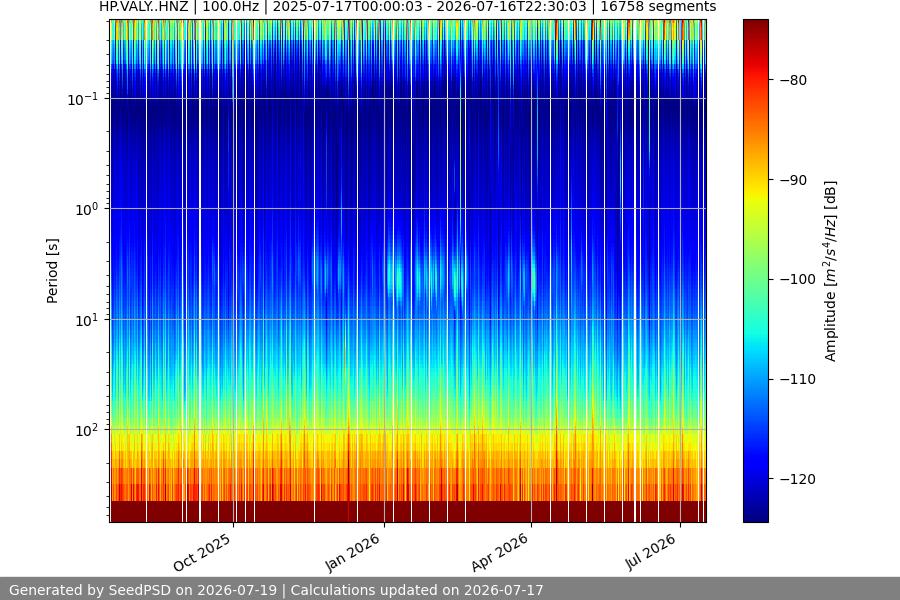Click the 'Jan 2026' x-axis label
The height and width of the screenshot is (600, 900).
point(352,552)
